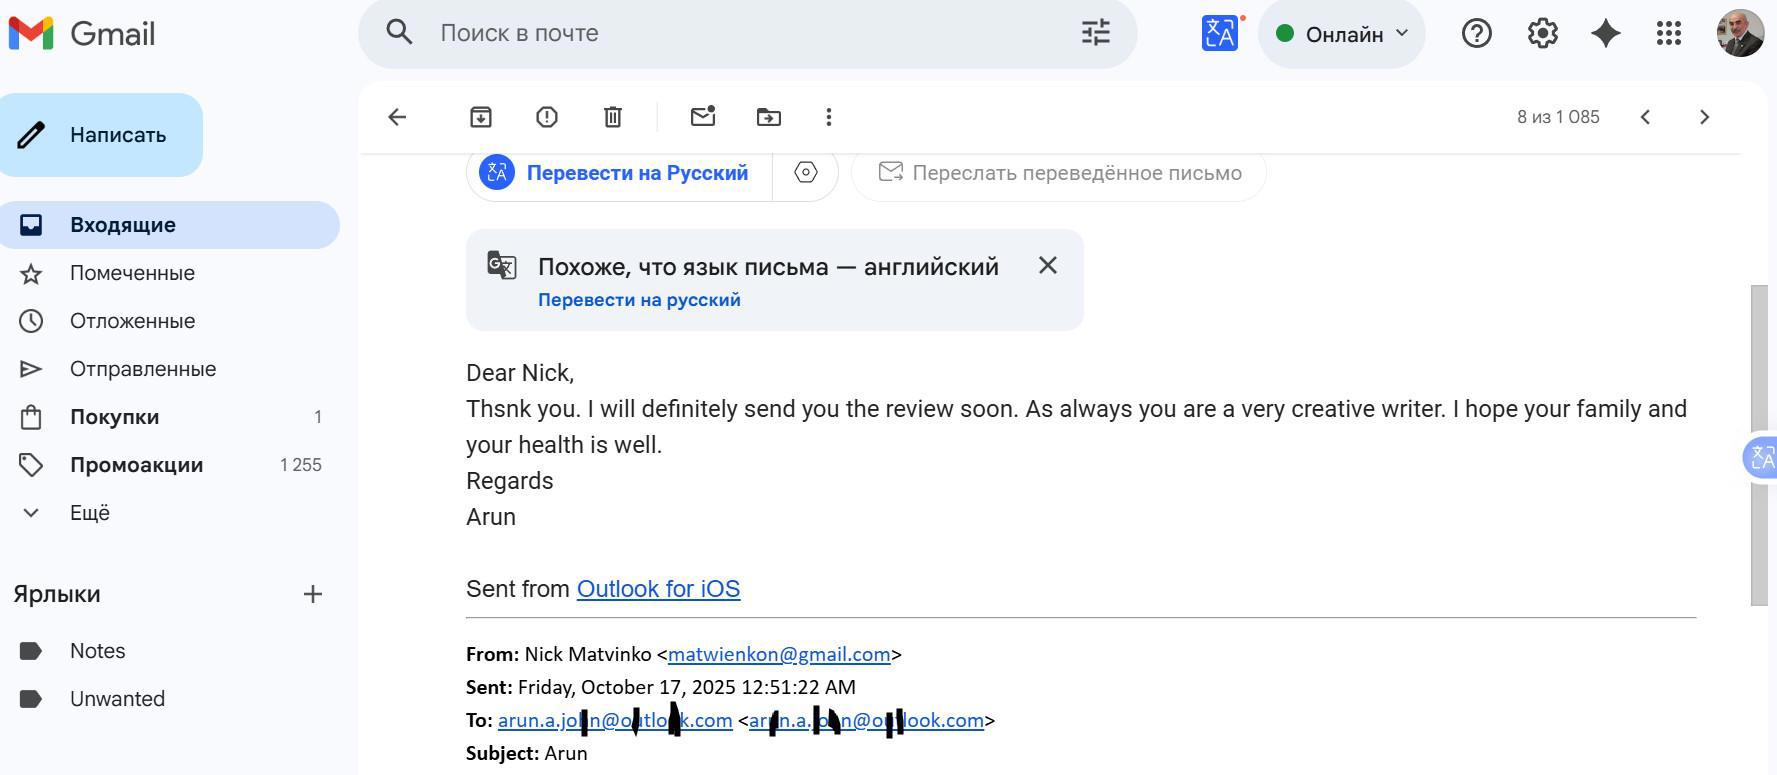
Task: Go back to the inbox list arrow
Action: point(397,117)
